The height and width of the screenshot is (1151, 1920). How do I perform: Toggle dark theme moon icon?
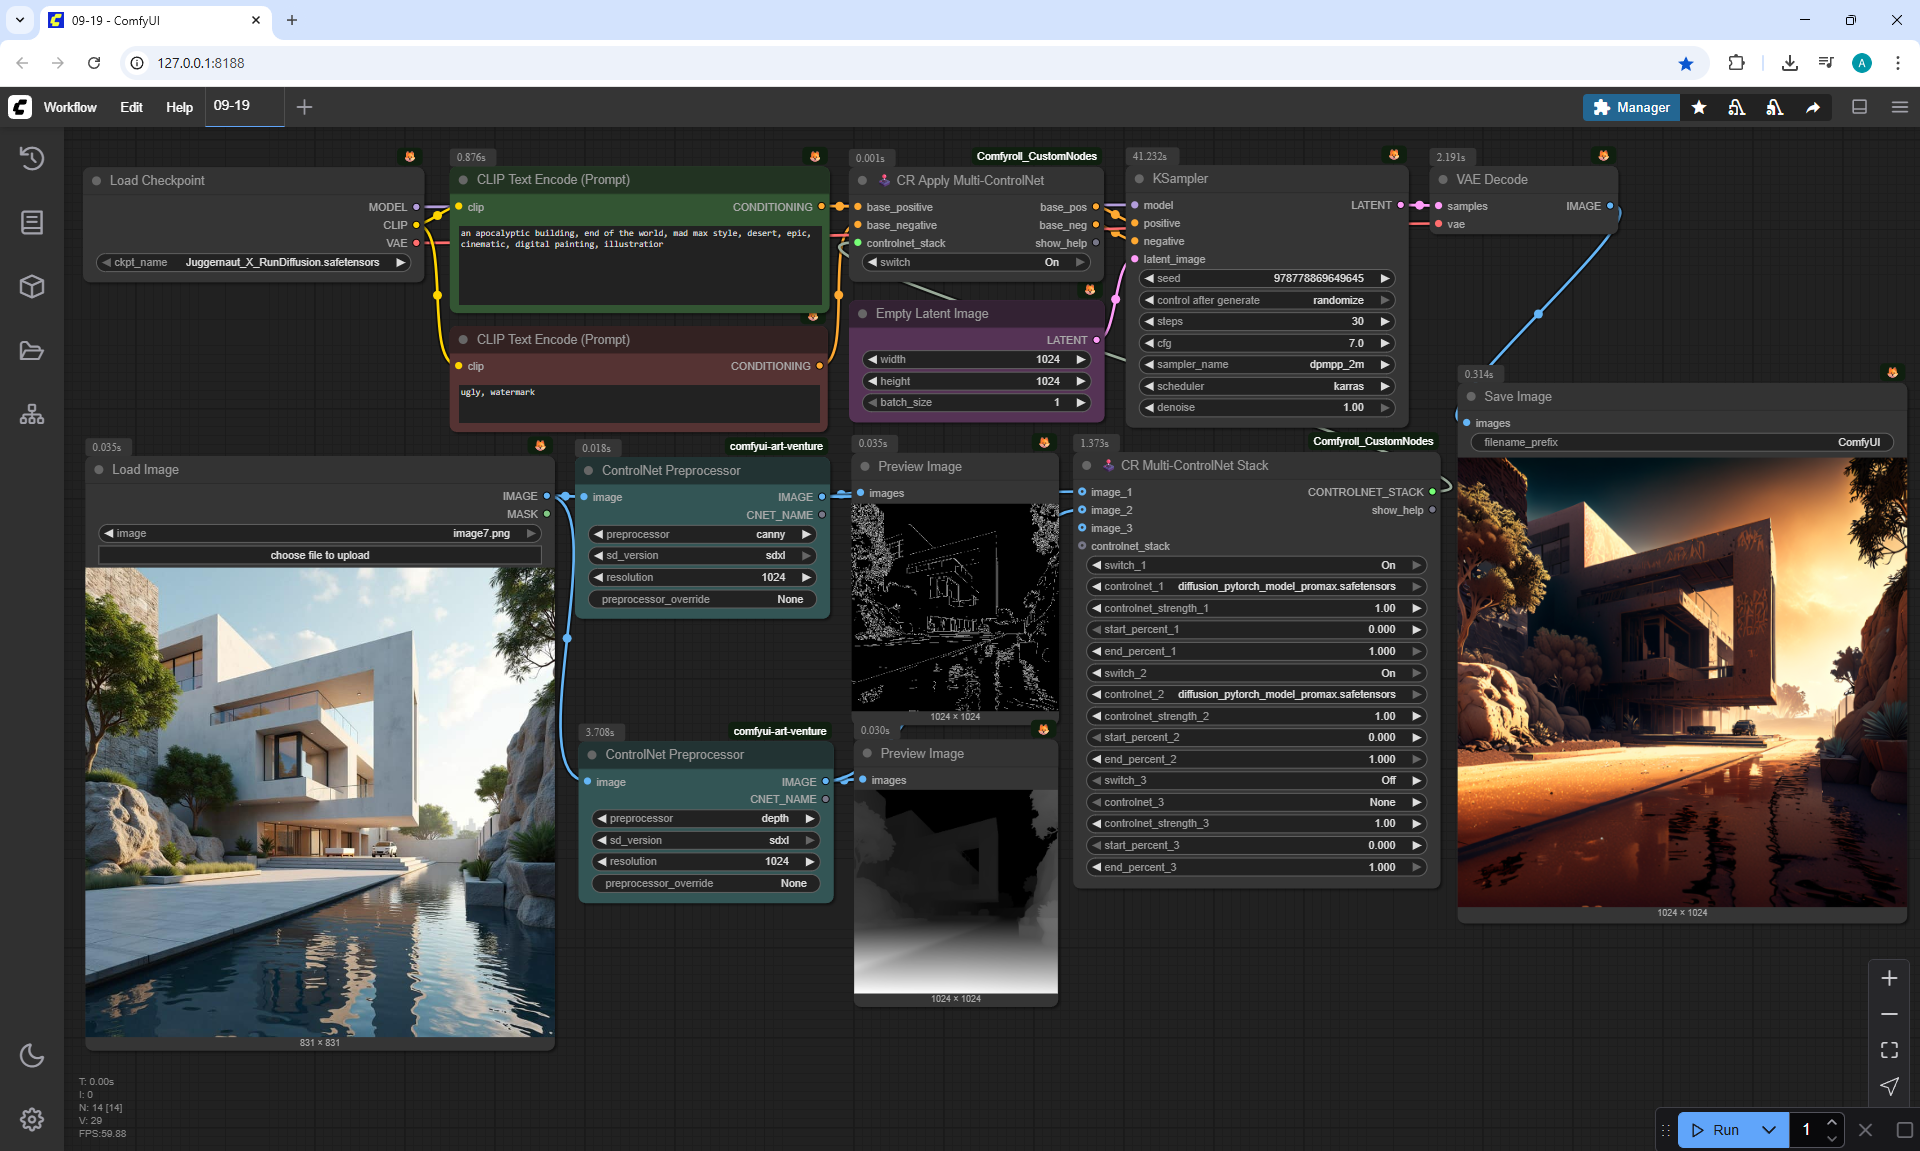click(32, 1055)
